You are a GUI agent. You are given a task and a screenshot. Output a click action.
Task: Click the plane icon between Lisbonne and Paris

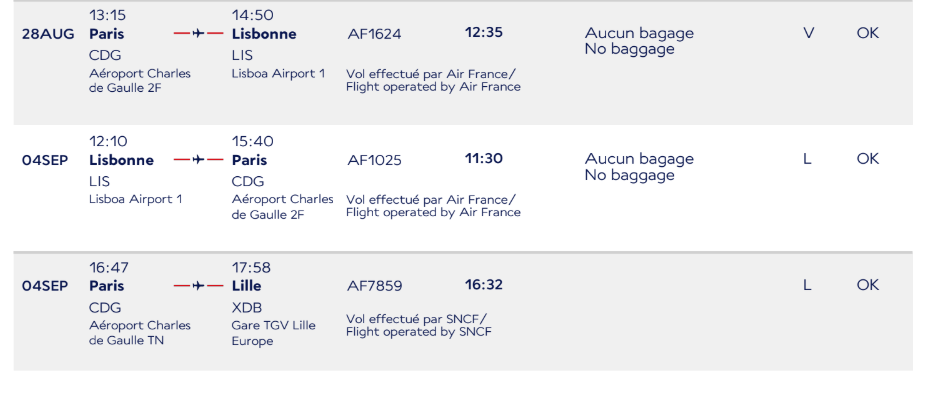(198, 160)
